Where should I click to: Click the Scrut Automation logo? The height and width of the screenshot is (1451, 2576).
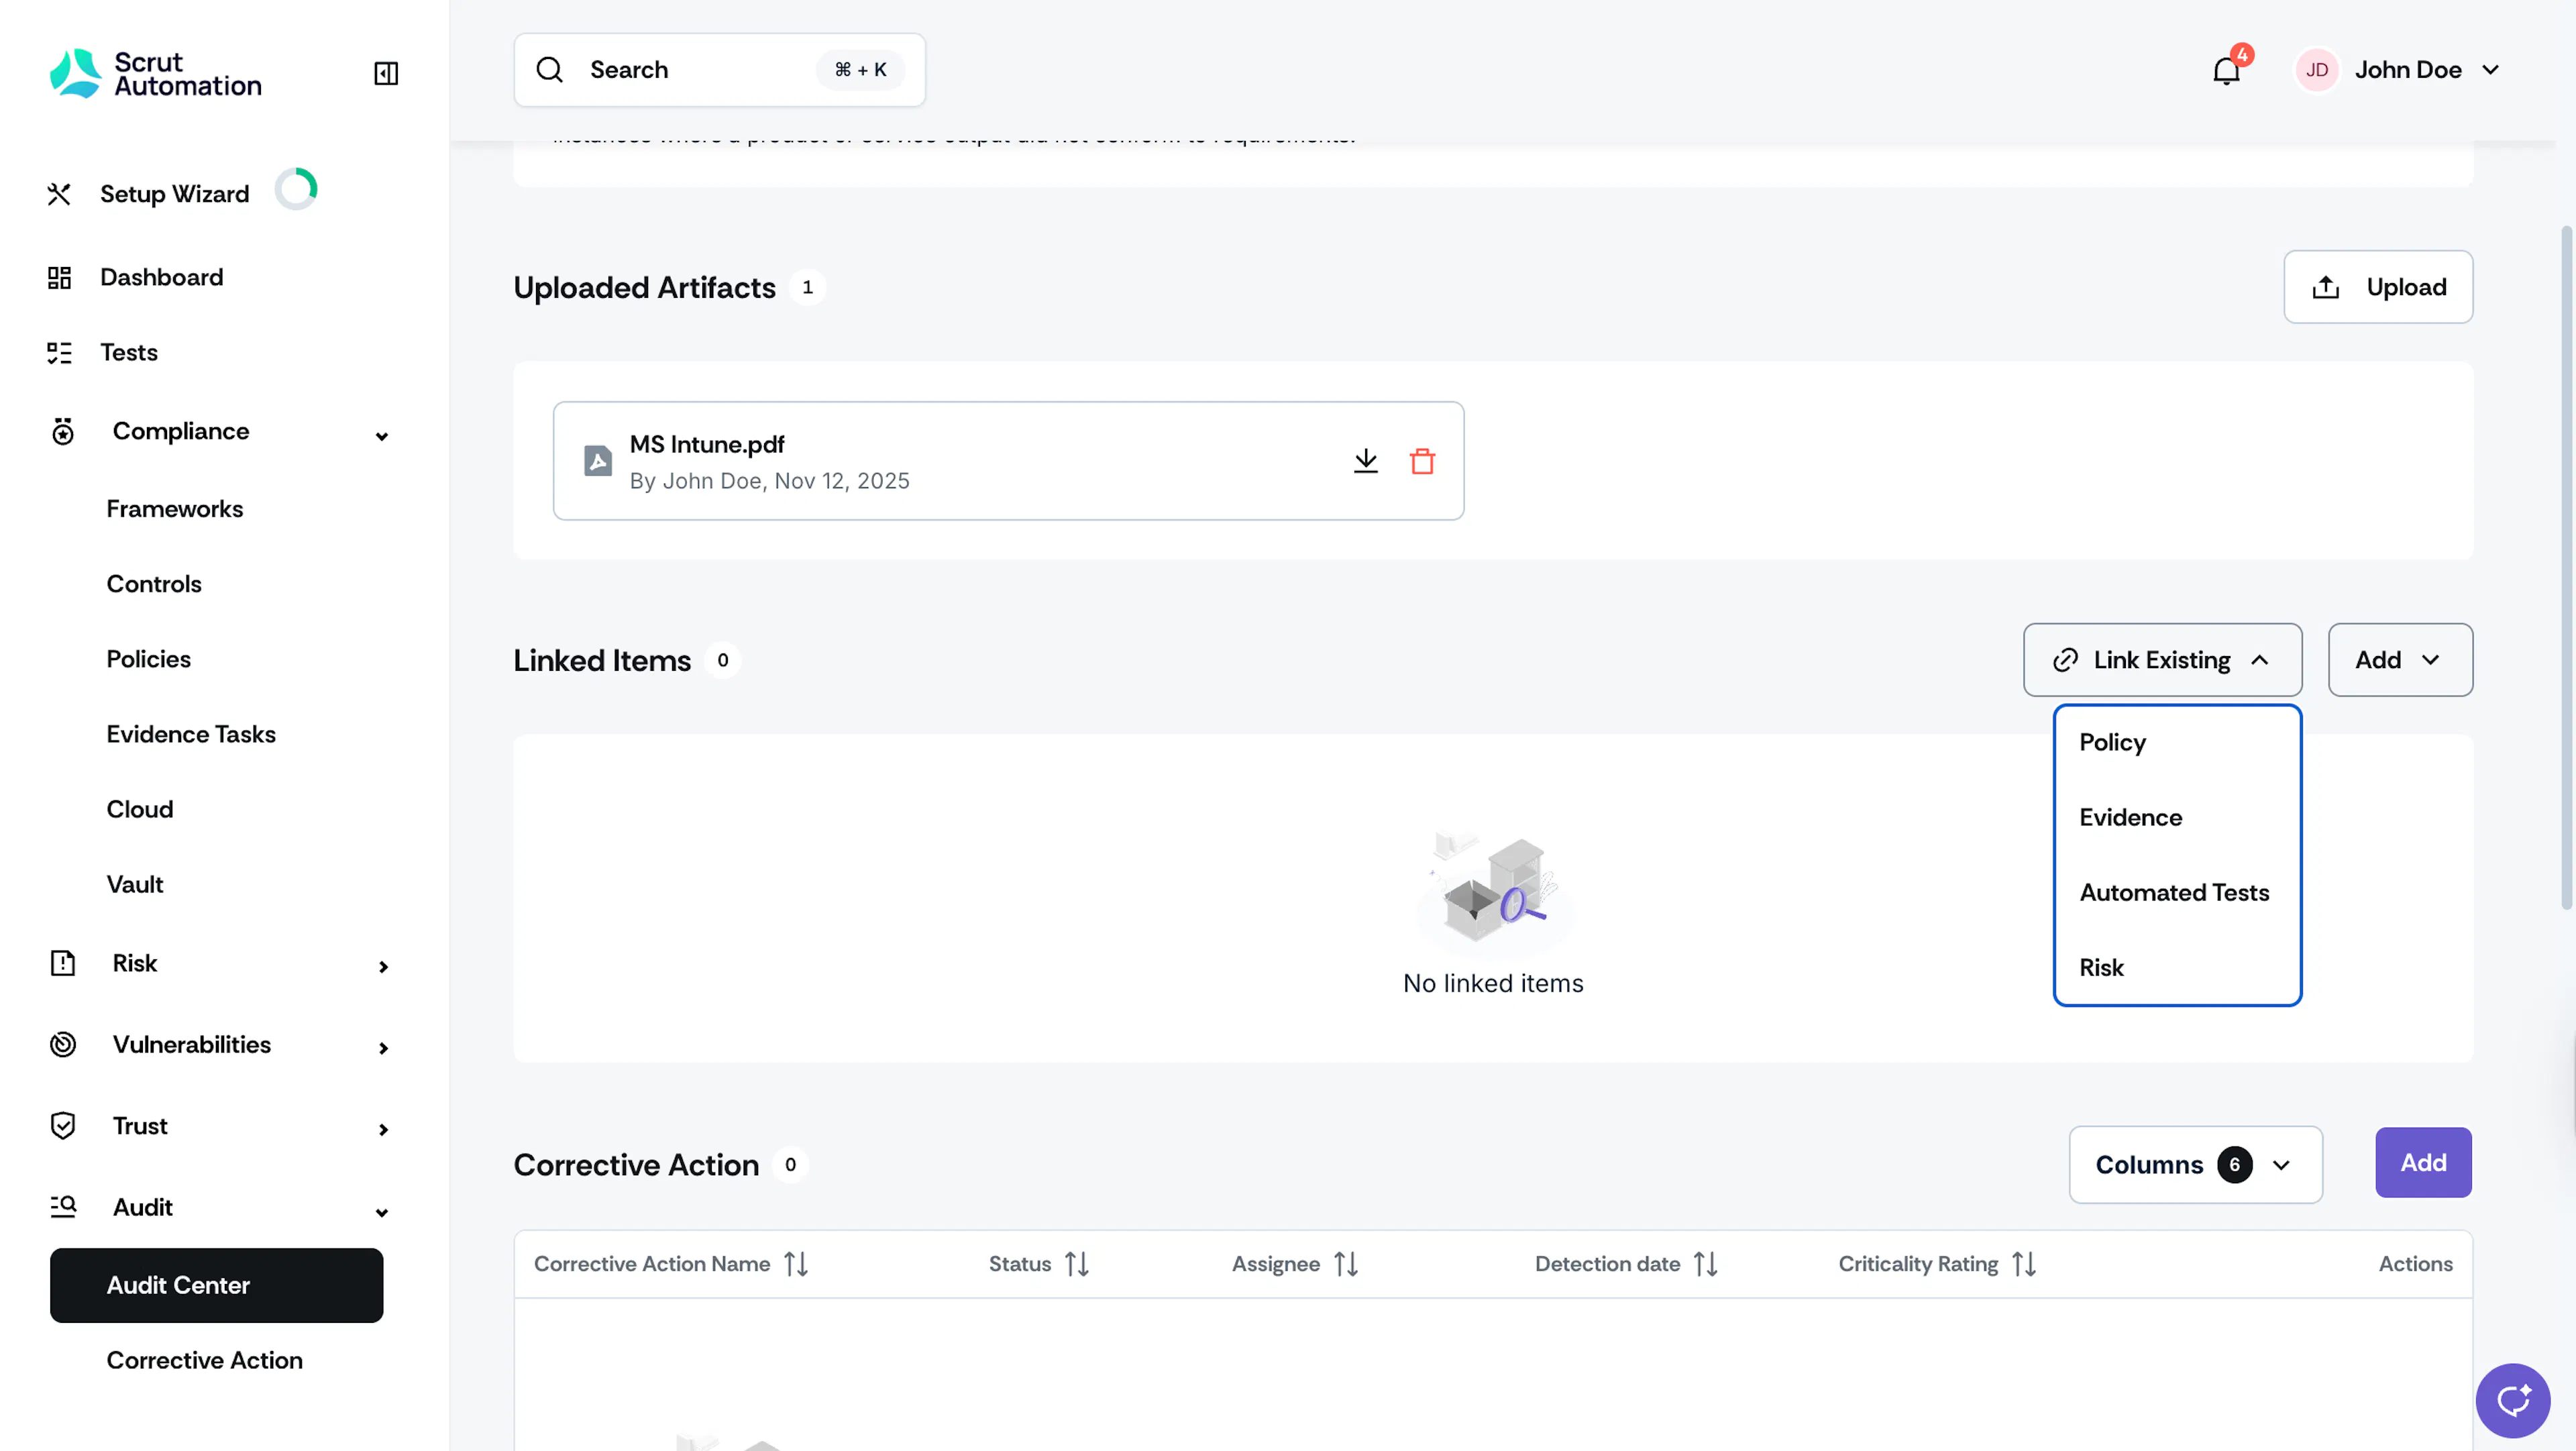156,74
